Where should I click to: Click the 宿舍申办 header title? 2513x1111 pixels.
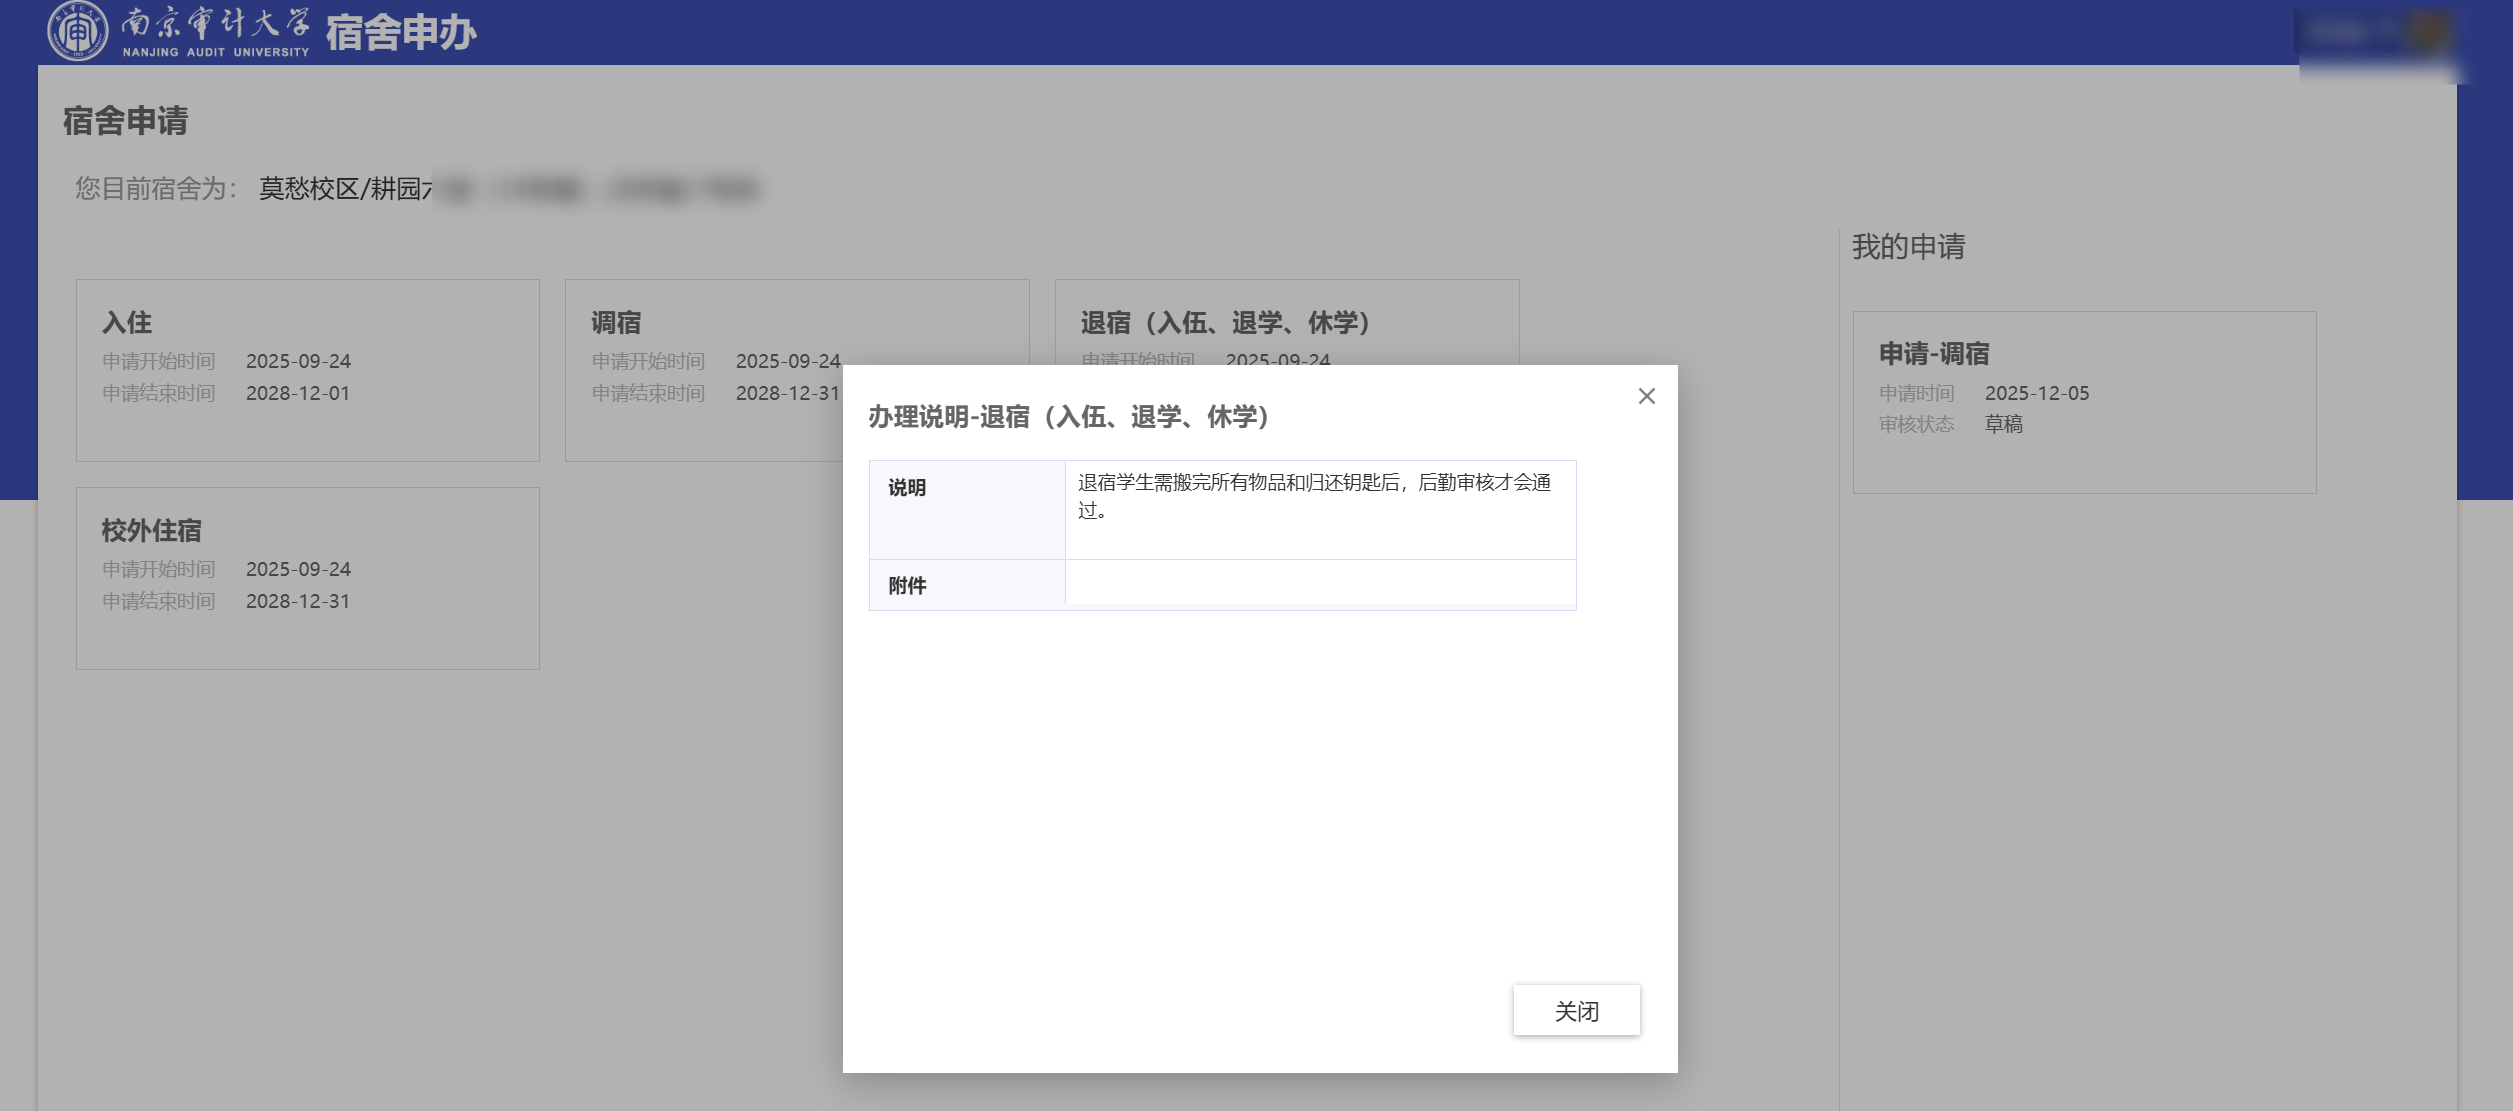(400, 33)
